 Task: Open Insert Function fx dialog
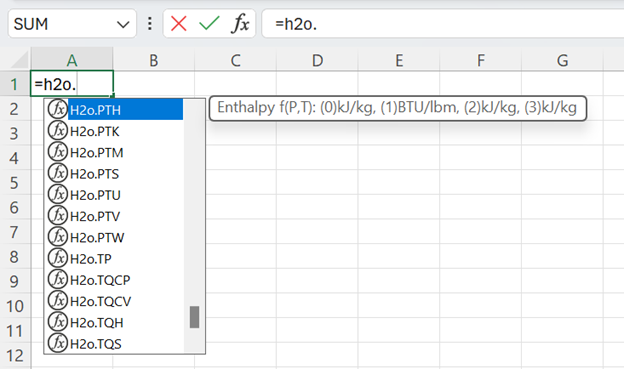click(x=240, y=24)
